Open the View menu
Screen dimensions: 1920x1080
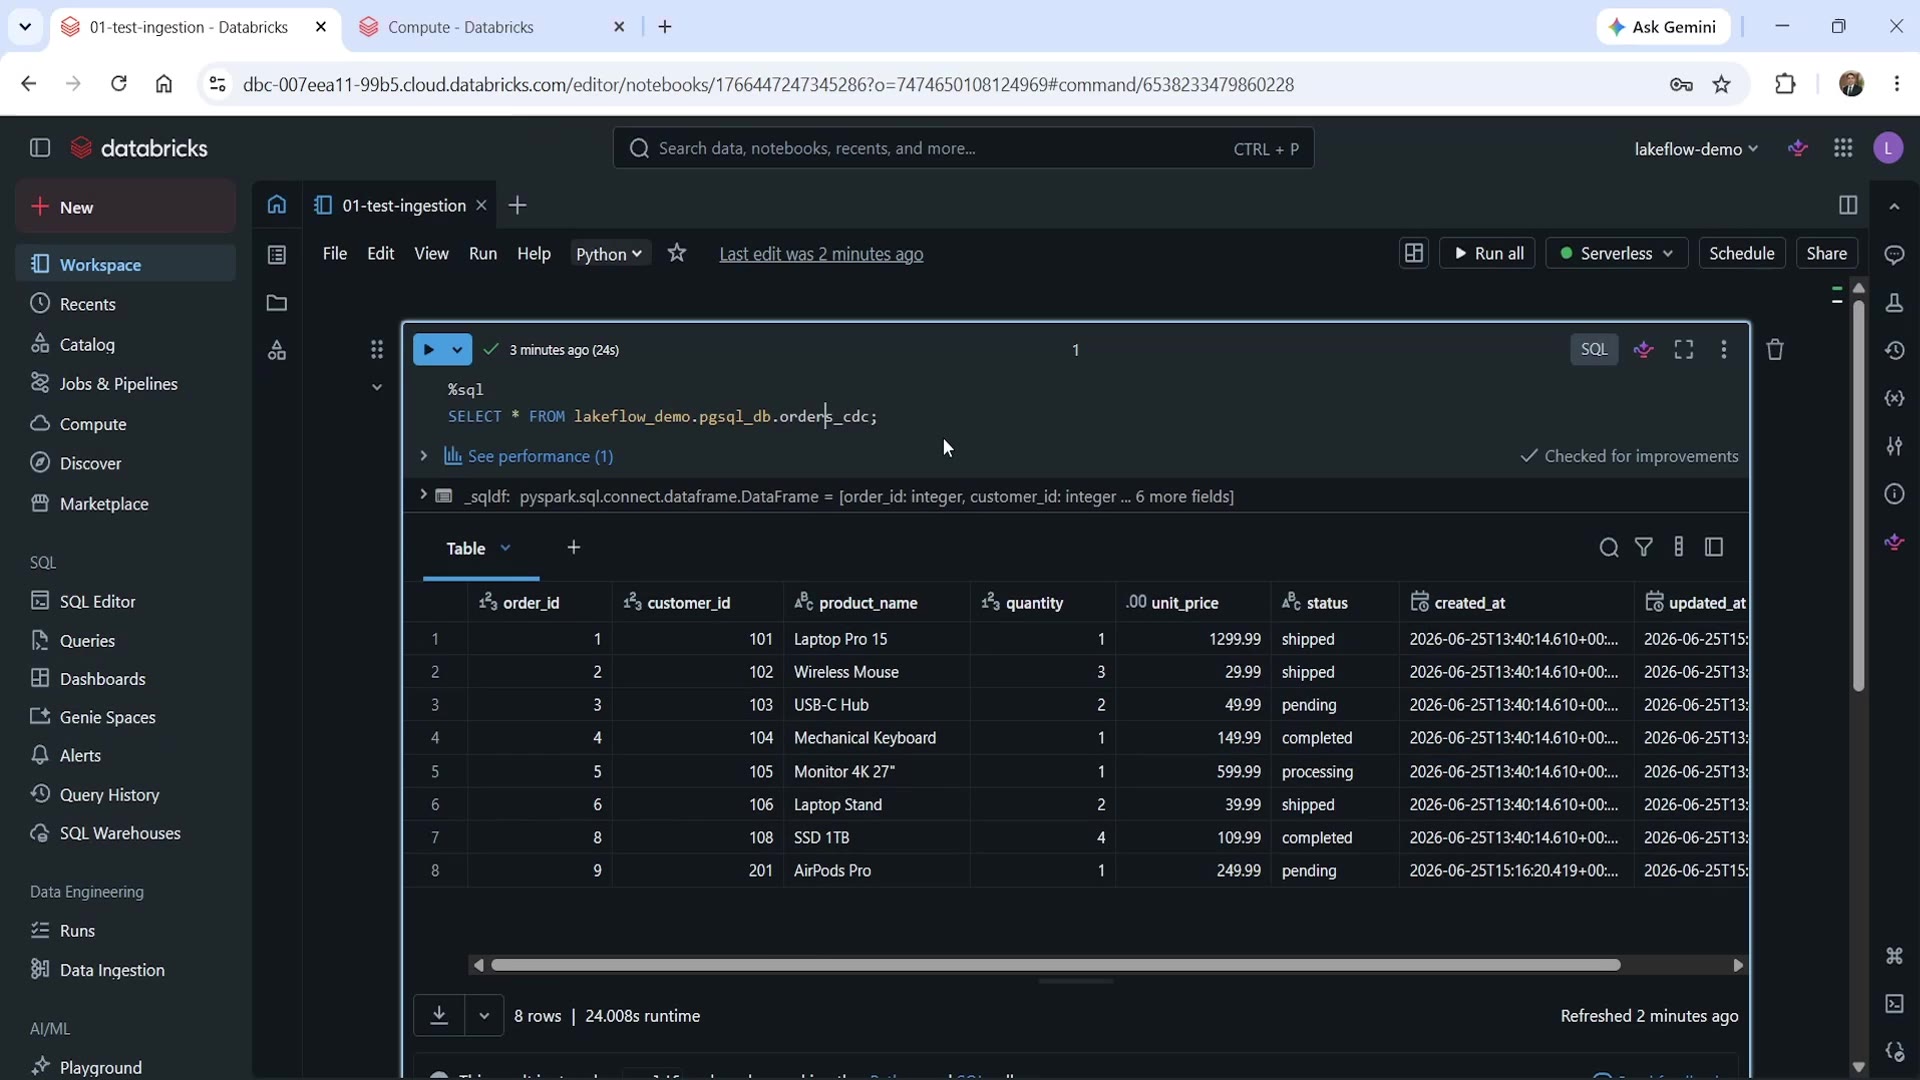coord(431,254)
